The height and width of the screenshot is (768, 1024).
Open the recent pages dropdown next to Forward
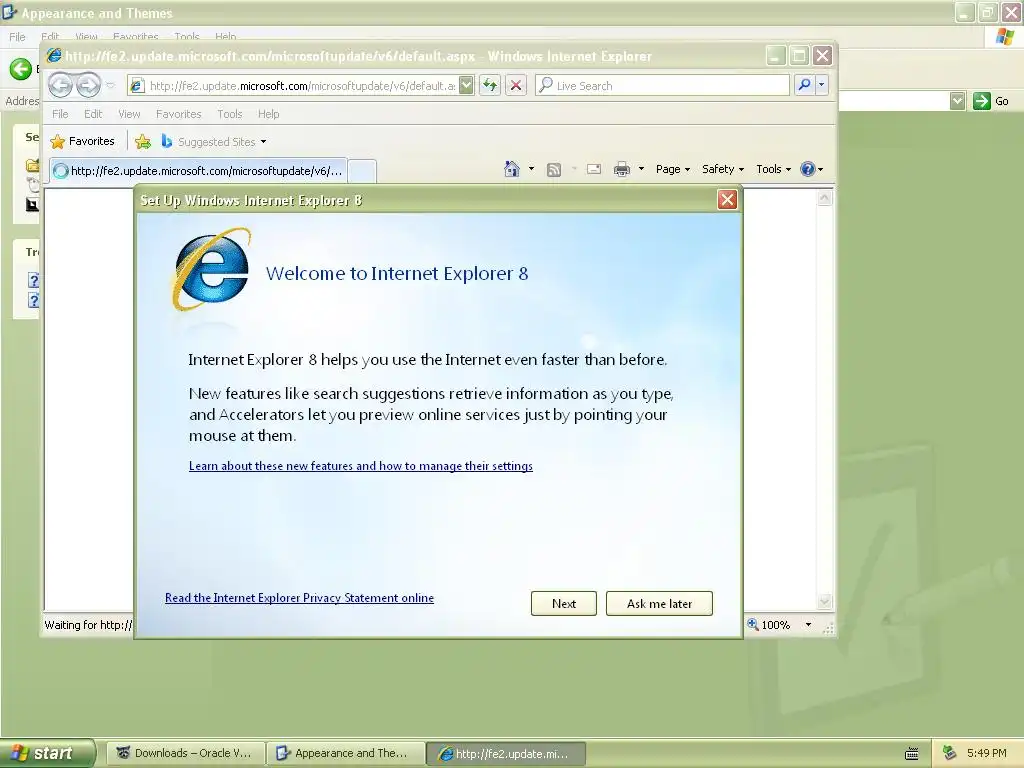click(110, 86)
